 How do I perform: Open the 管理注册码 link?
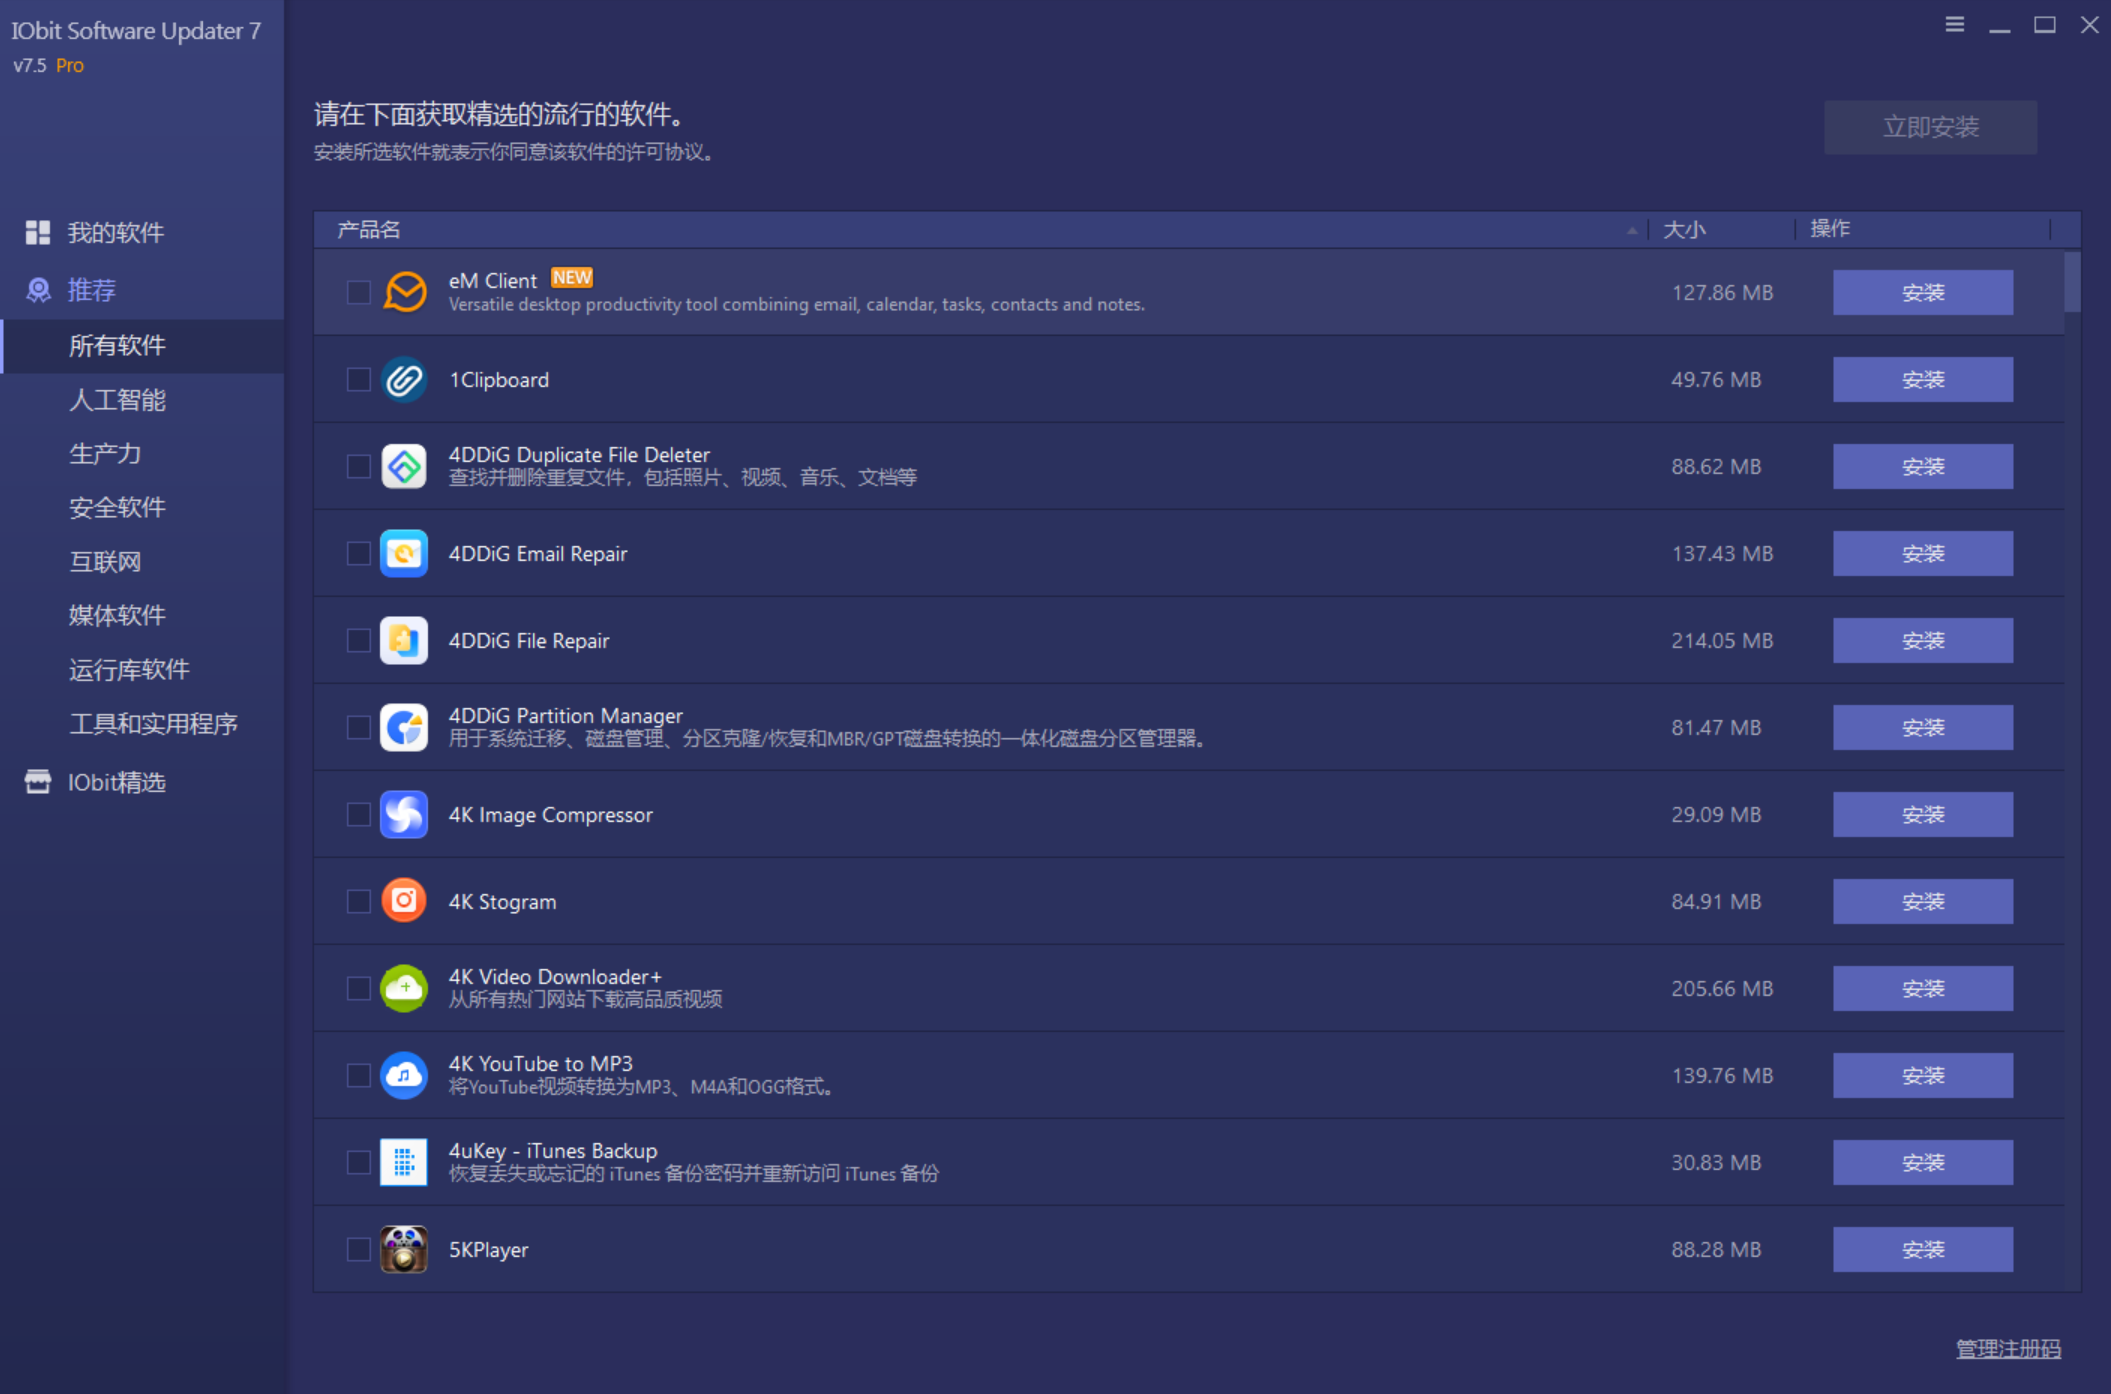point(2008,1349)
